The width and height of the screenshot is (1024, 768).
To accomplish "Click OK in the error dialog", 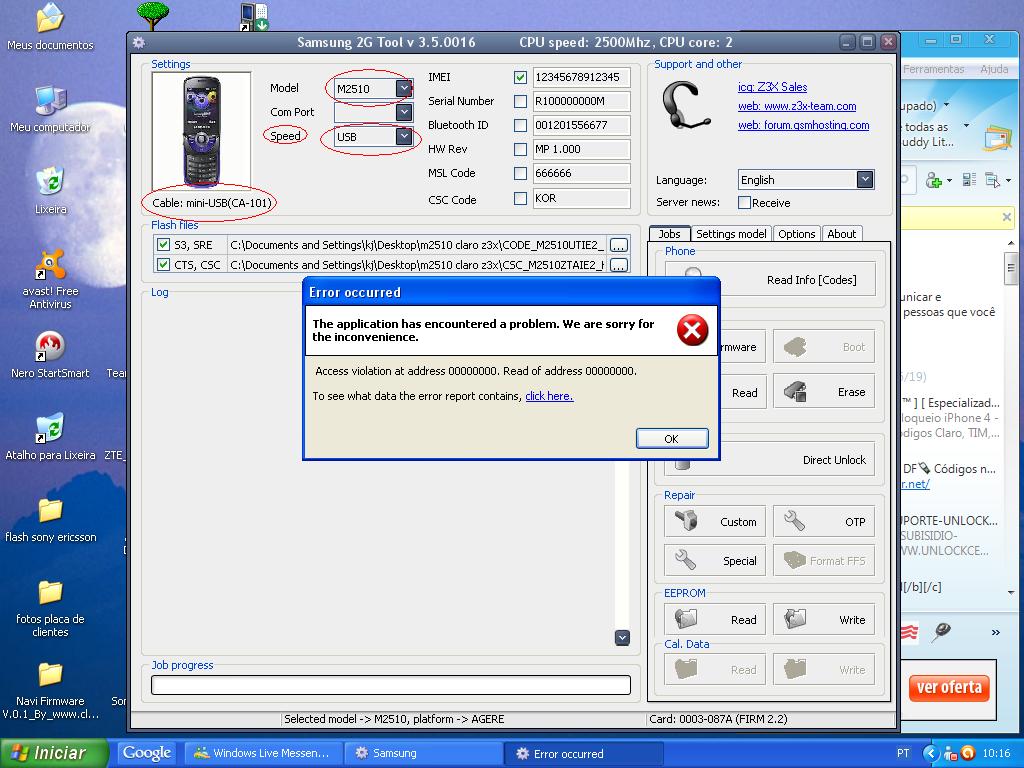I will [x=672, y=438].
